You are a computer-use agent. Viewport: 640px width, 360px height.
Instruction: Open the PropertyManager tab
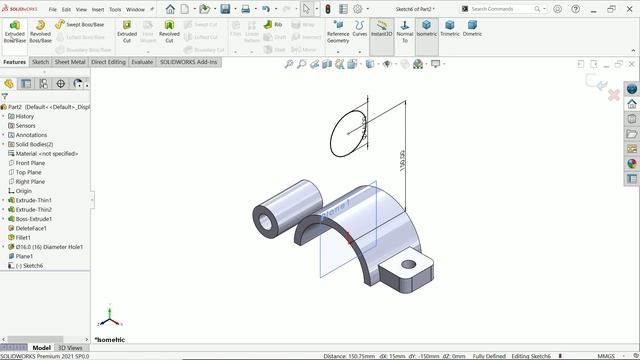(x=26, y=84)
